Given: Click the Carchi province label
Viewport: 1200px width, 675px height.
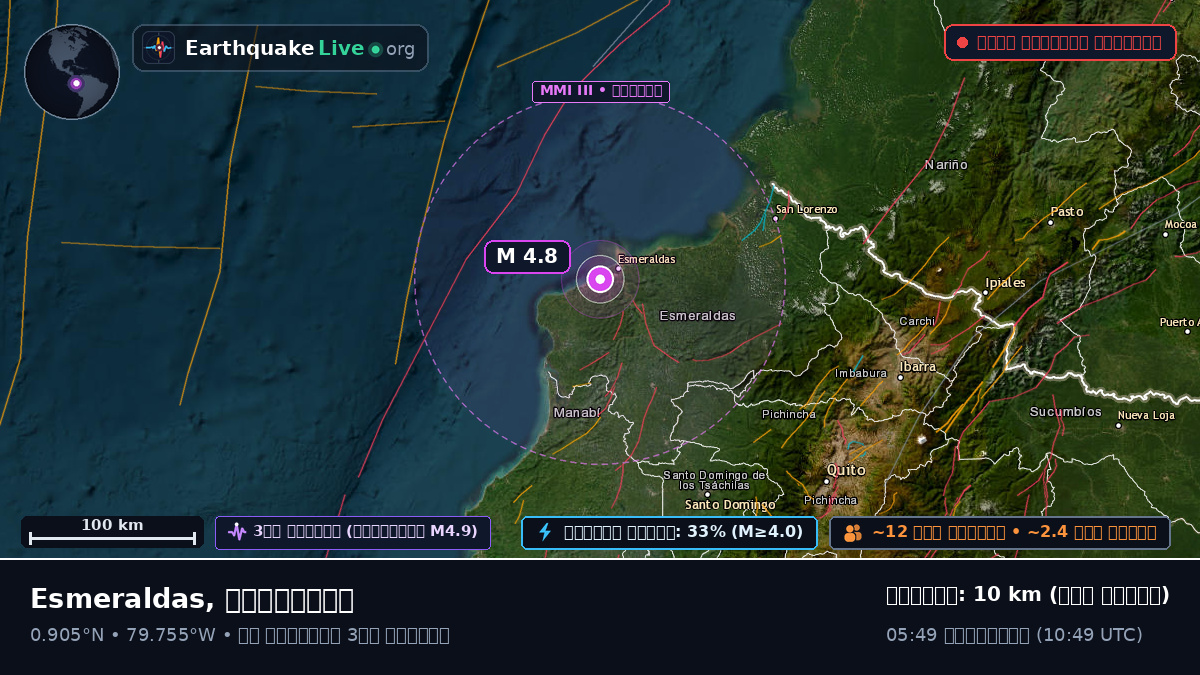Looking at the screenshot, I should pyautogui.click(x=917, y=322).
